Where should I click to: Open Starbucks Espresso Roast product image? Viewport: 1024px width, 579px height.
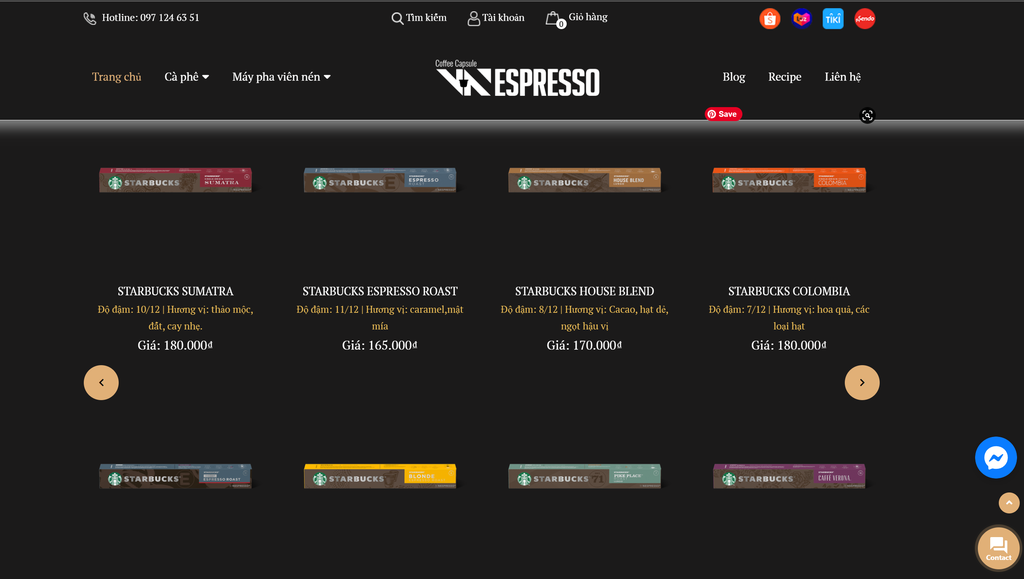click(380, 180)
